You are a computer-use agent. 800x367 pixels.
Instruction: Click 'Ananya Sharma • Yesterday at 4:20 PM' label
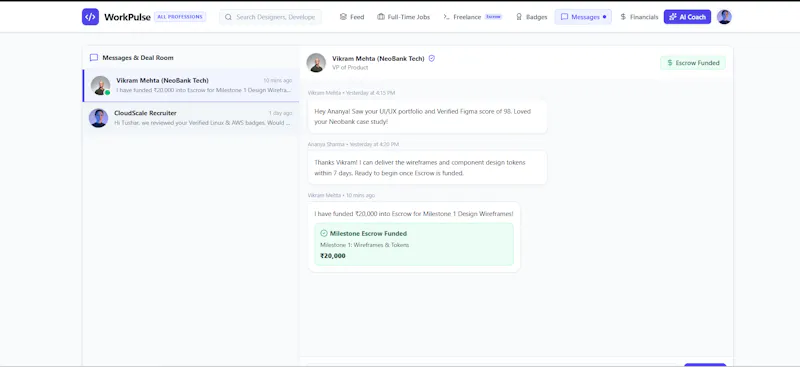tap(353, 144)
